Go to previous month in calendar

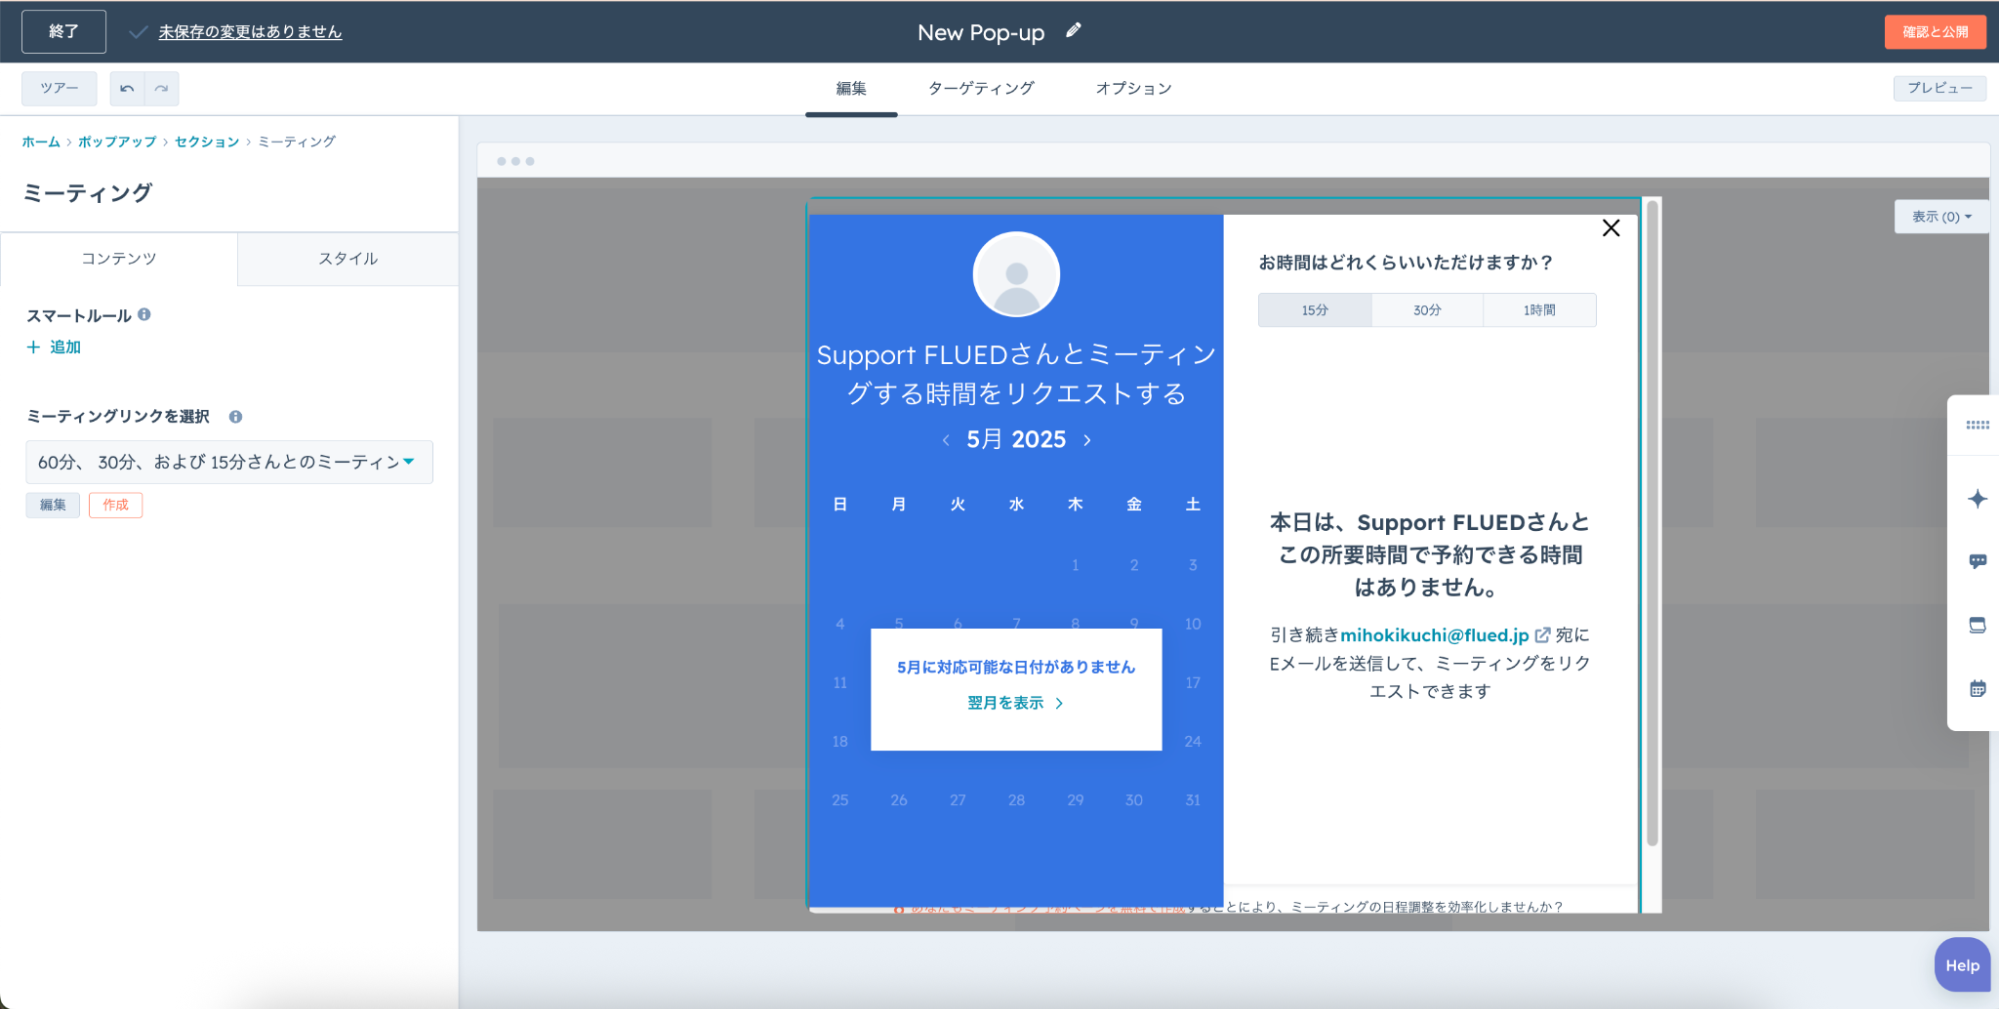pyautogui.click(x=946, y=440)
